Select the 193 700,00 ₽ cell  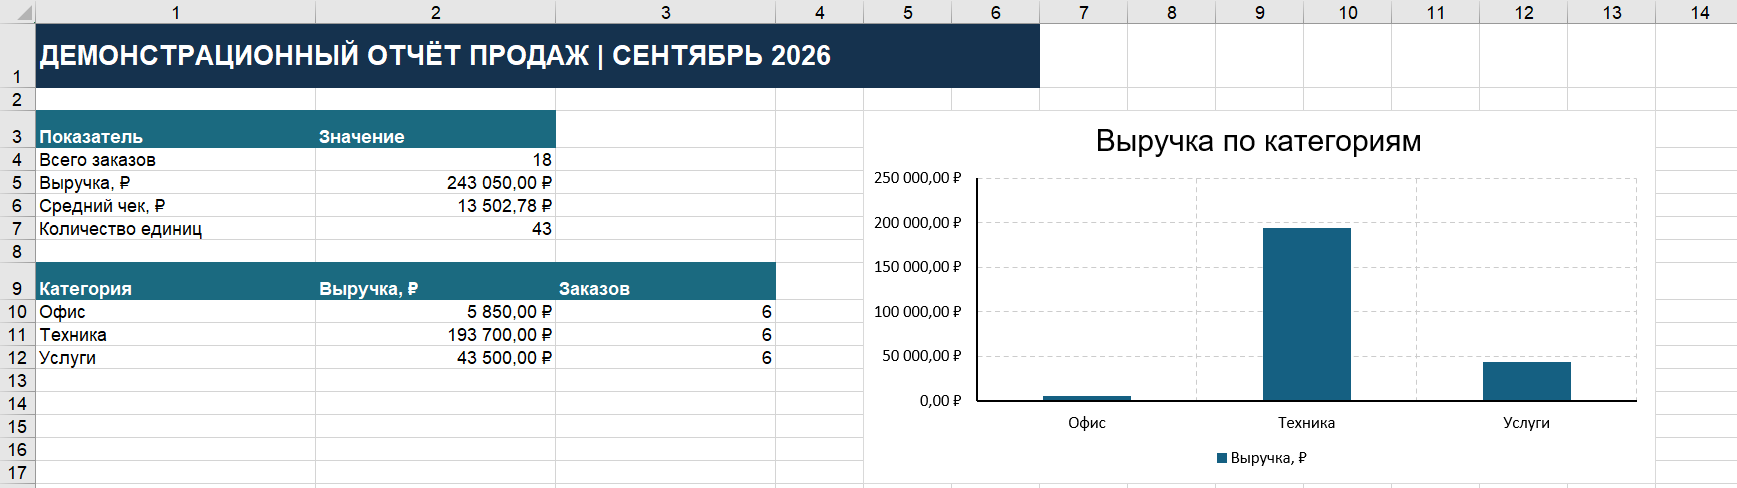pos(436,335)
